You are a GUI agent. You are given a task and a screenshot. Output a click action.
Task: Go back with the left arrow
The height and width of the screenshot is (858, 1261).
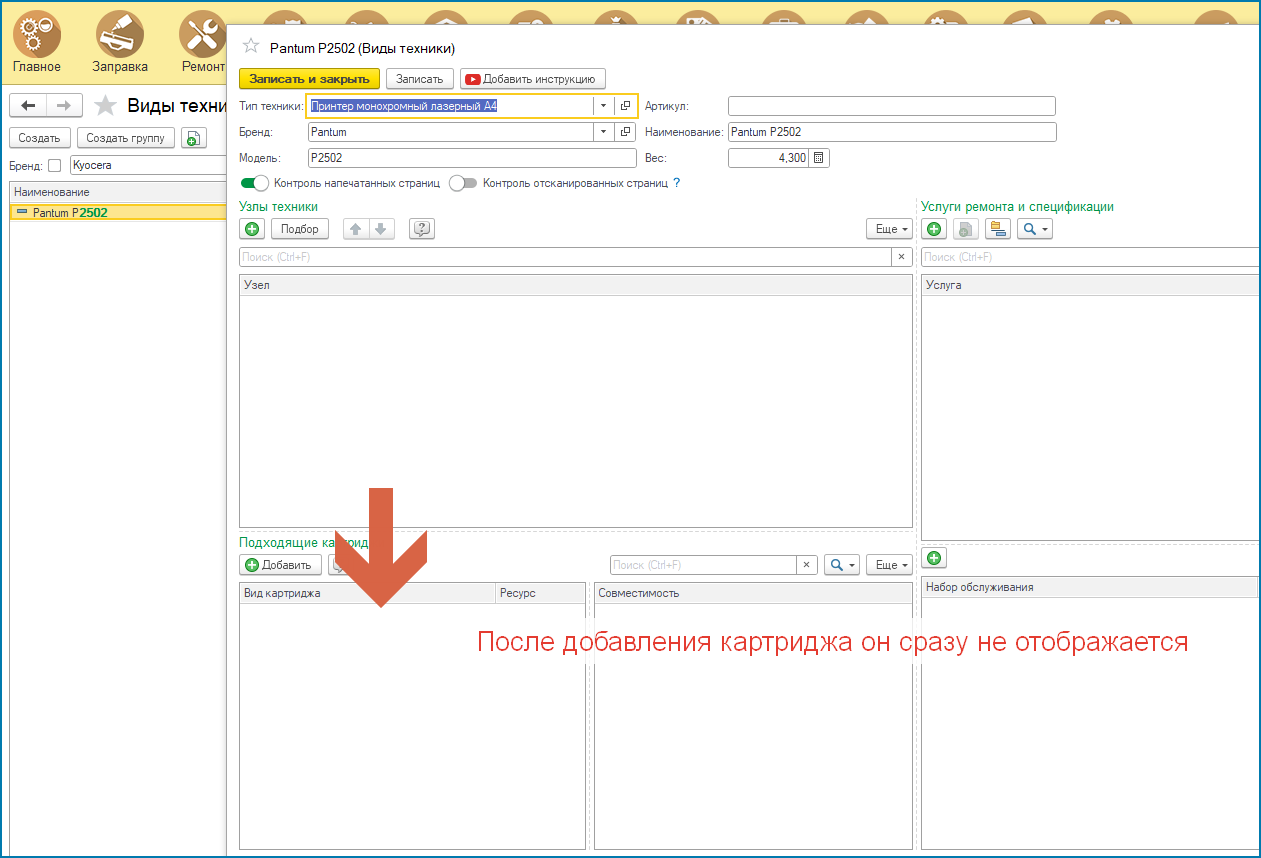28,105
